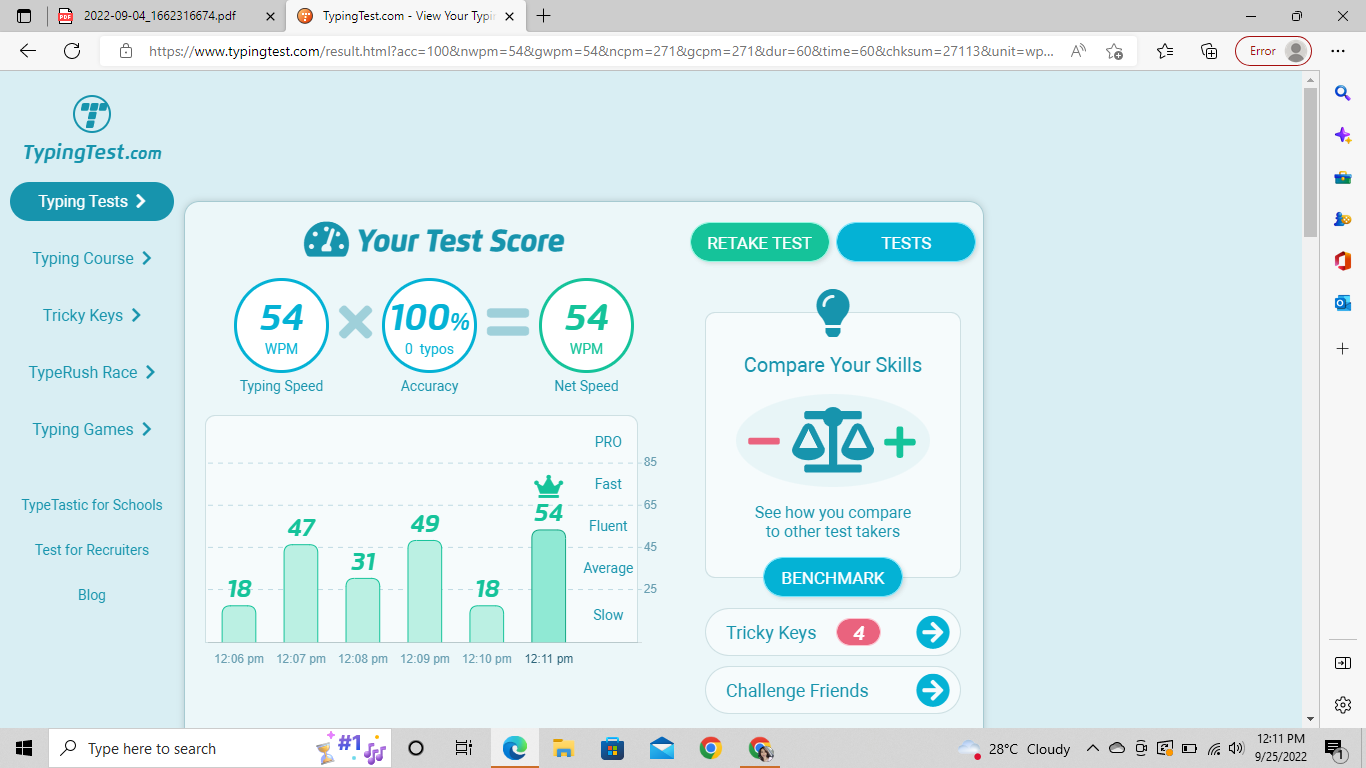
Task: Click the profile Error button
Action: tap(1273, 51)
